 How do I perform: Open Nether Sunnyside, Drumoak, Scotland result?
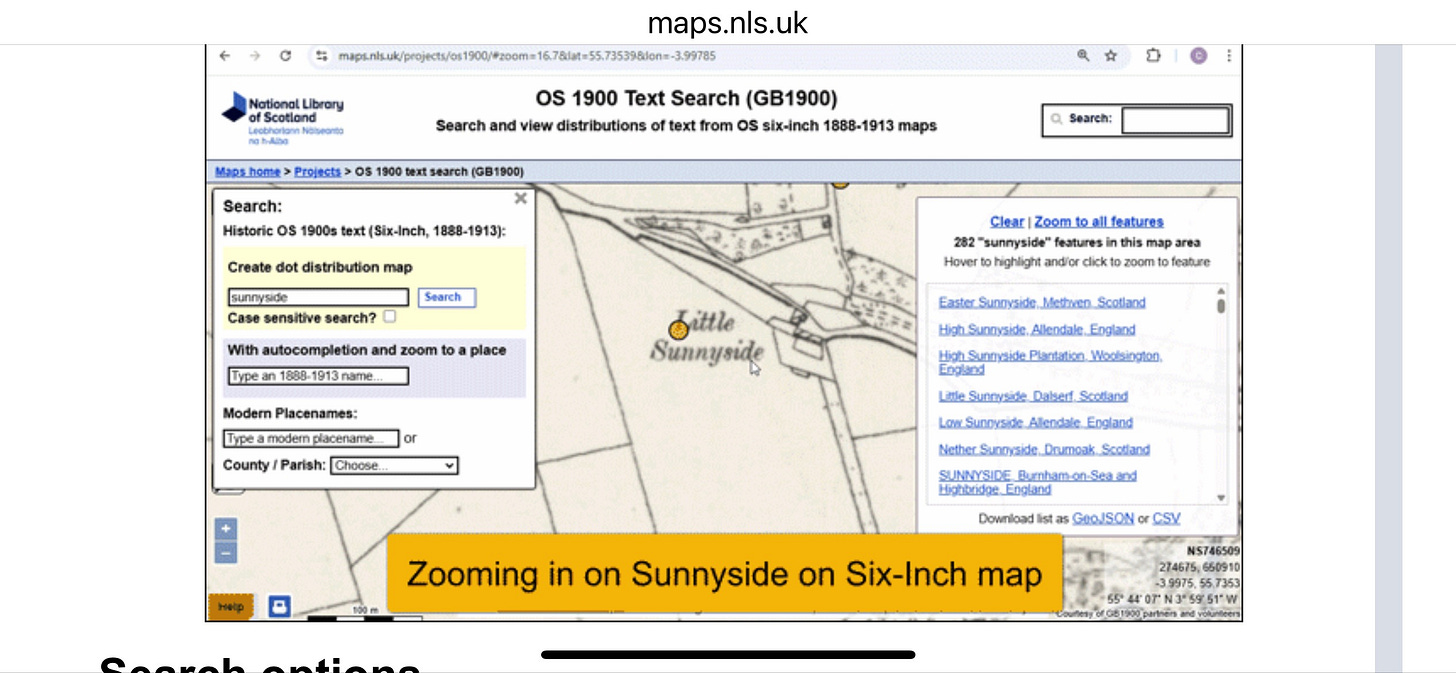click(x=1044, y=449)
